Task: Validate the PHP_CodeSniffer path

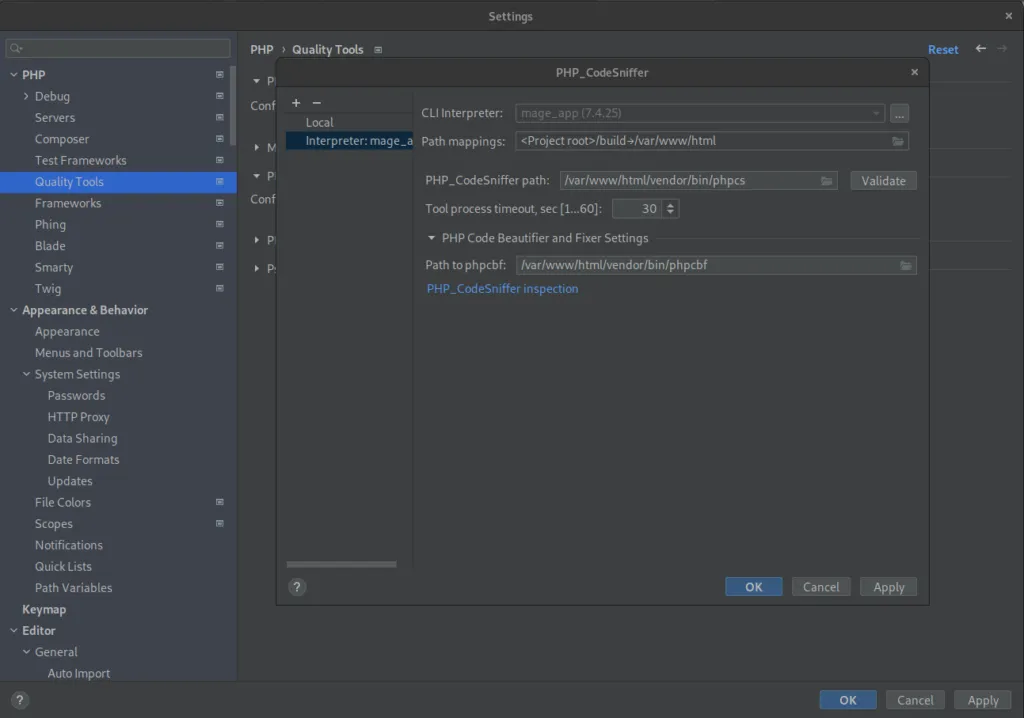Action: (883, 180)
